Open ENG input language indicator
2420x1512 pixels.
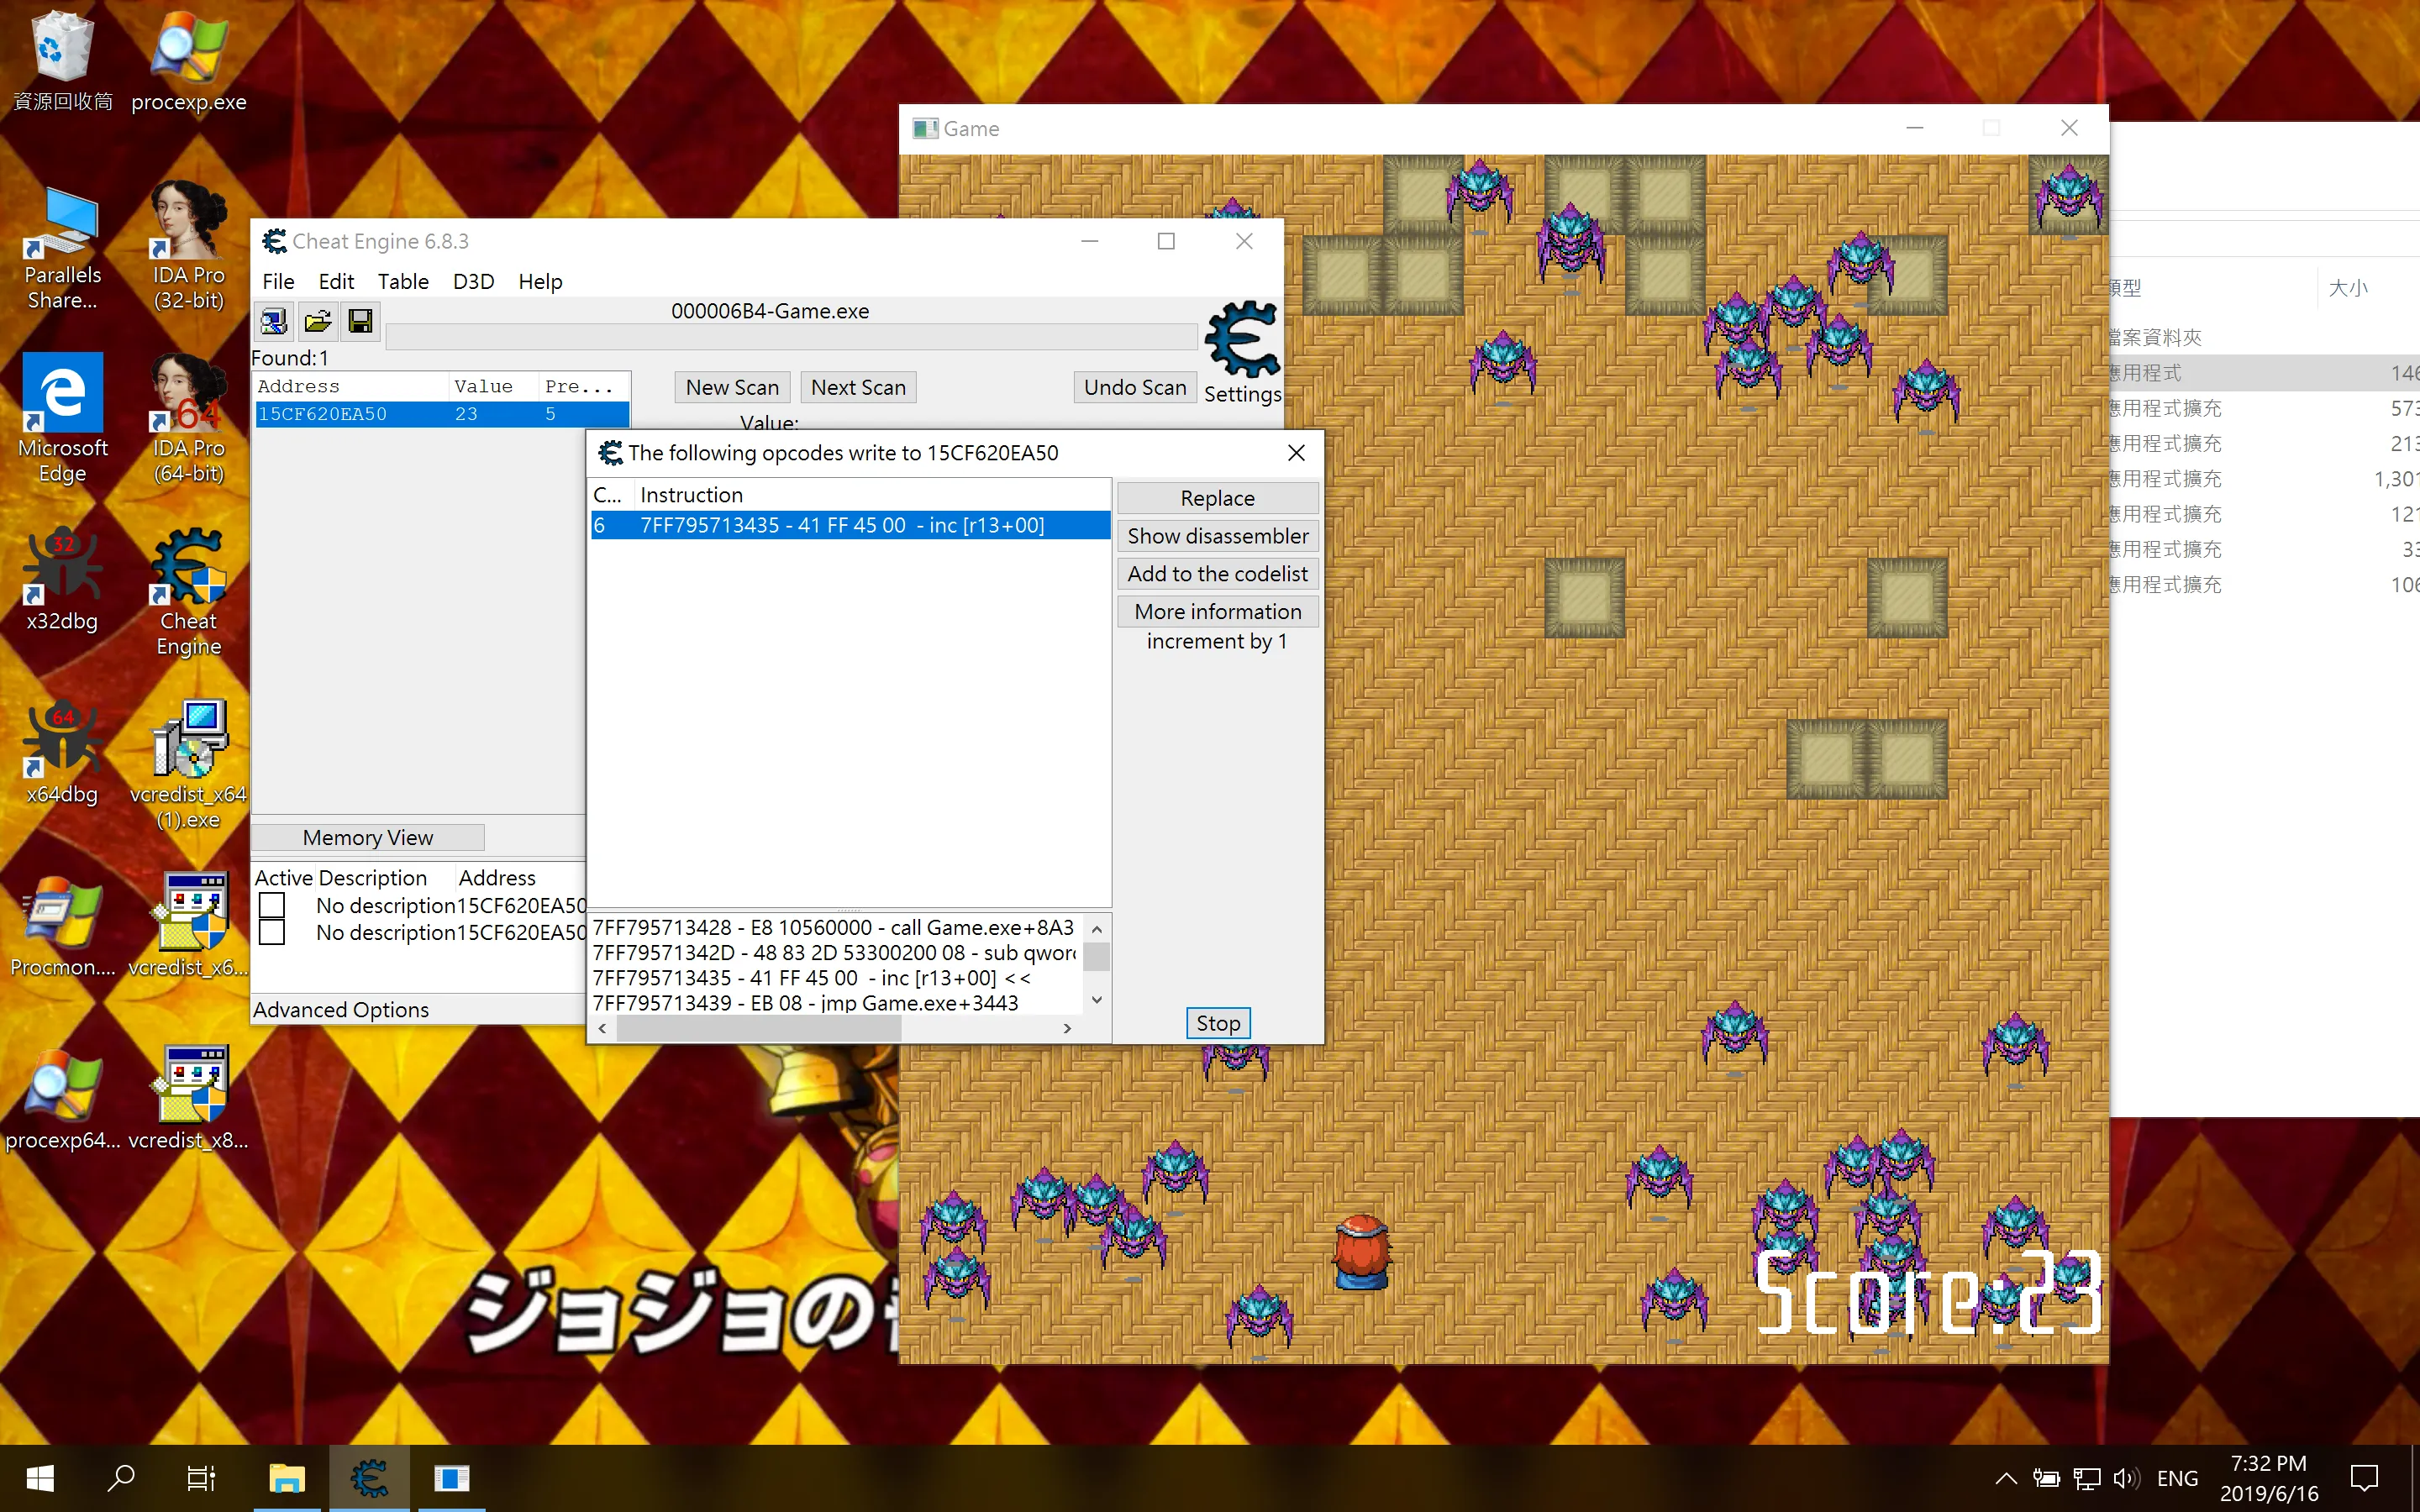[x=2177, y=1478]
